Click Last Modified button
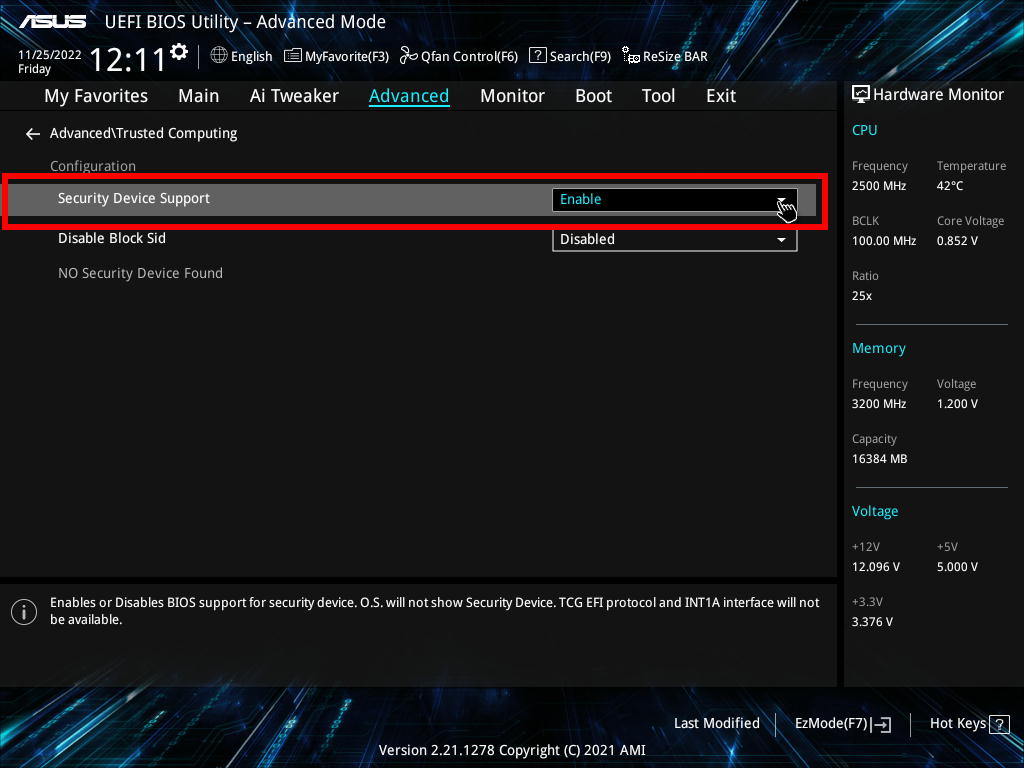The height and width of the screenshot is (768, 1024). (716, 724)
